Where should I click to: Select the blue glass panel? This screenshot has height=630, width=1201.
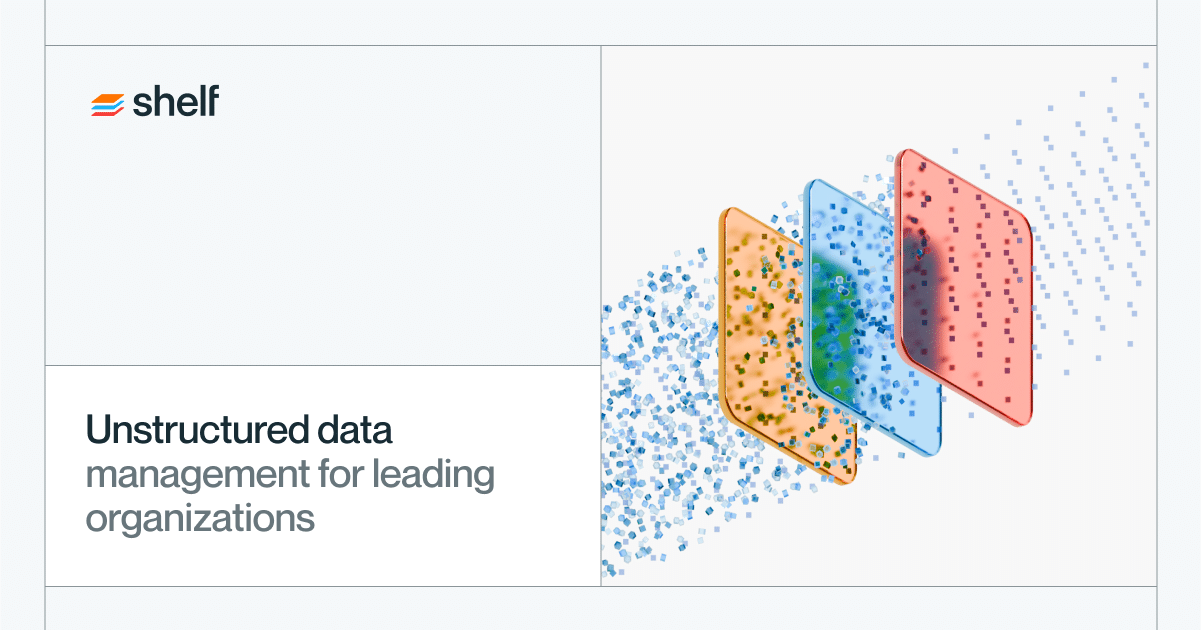click(873, 317)
